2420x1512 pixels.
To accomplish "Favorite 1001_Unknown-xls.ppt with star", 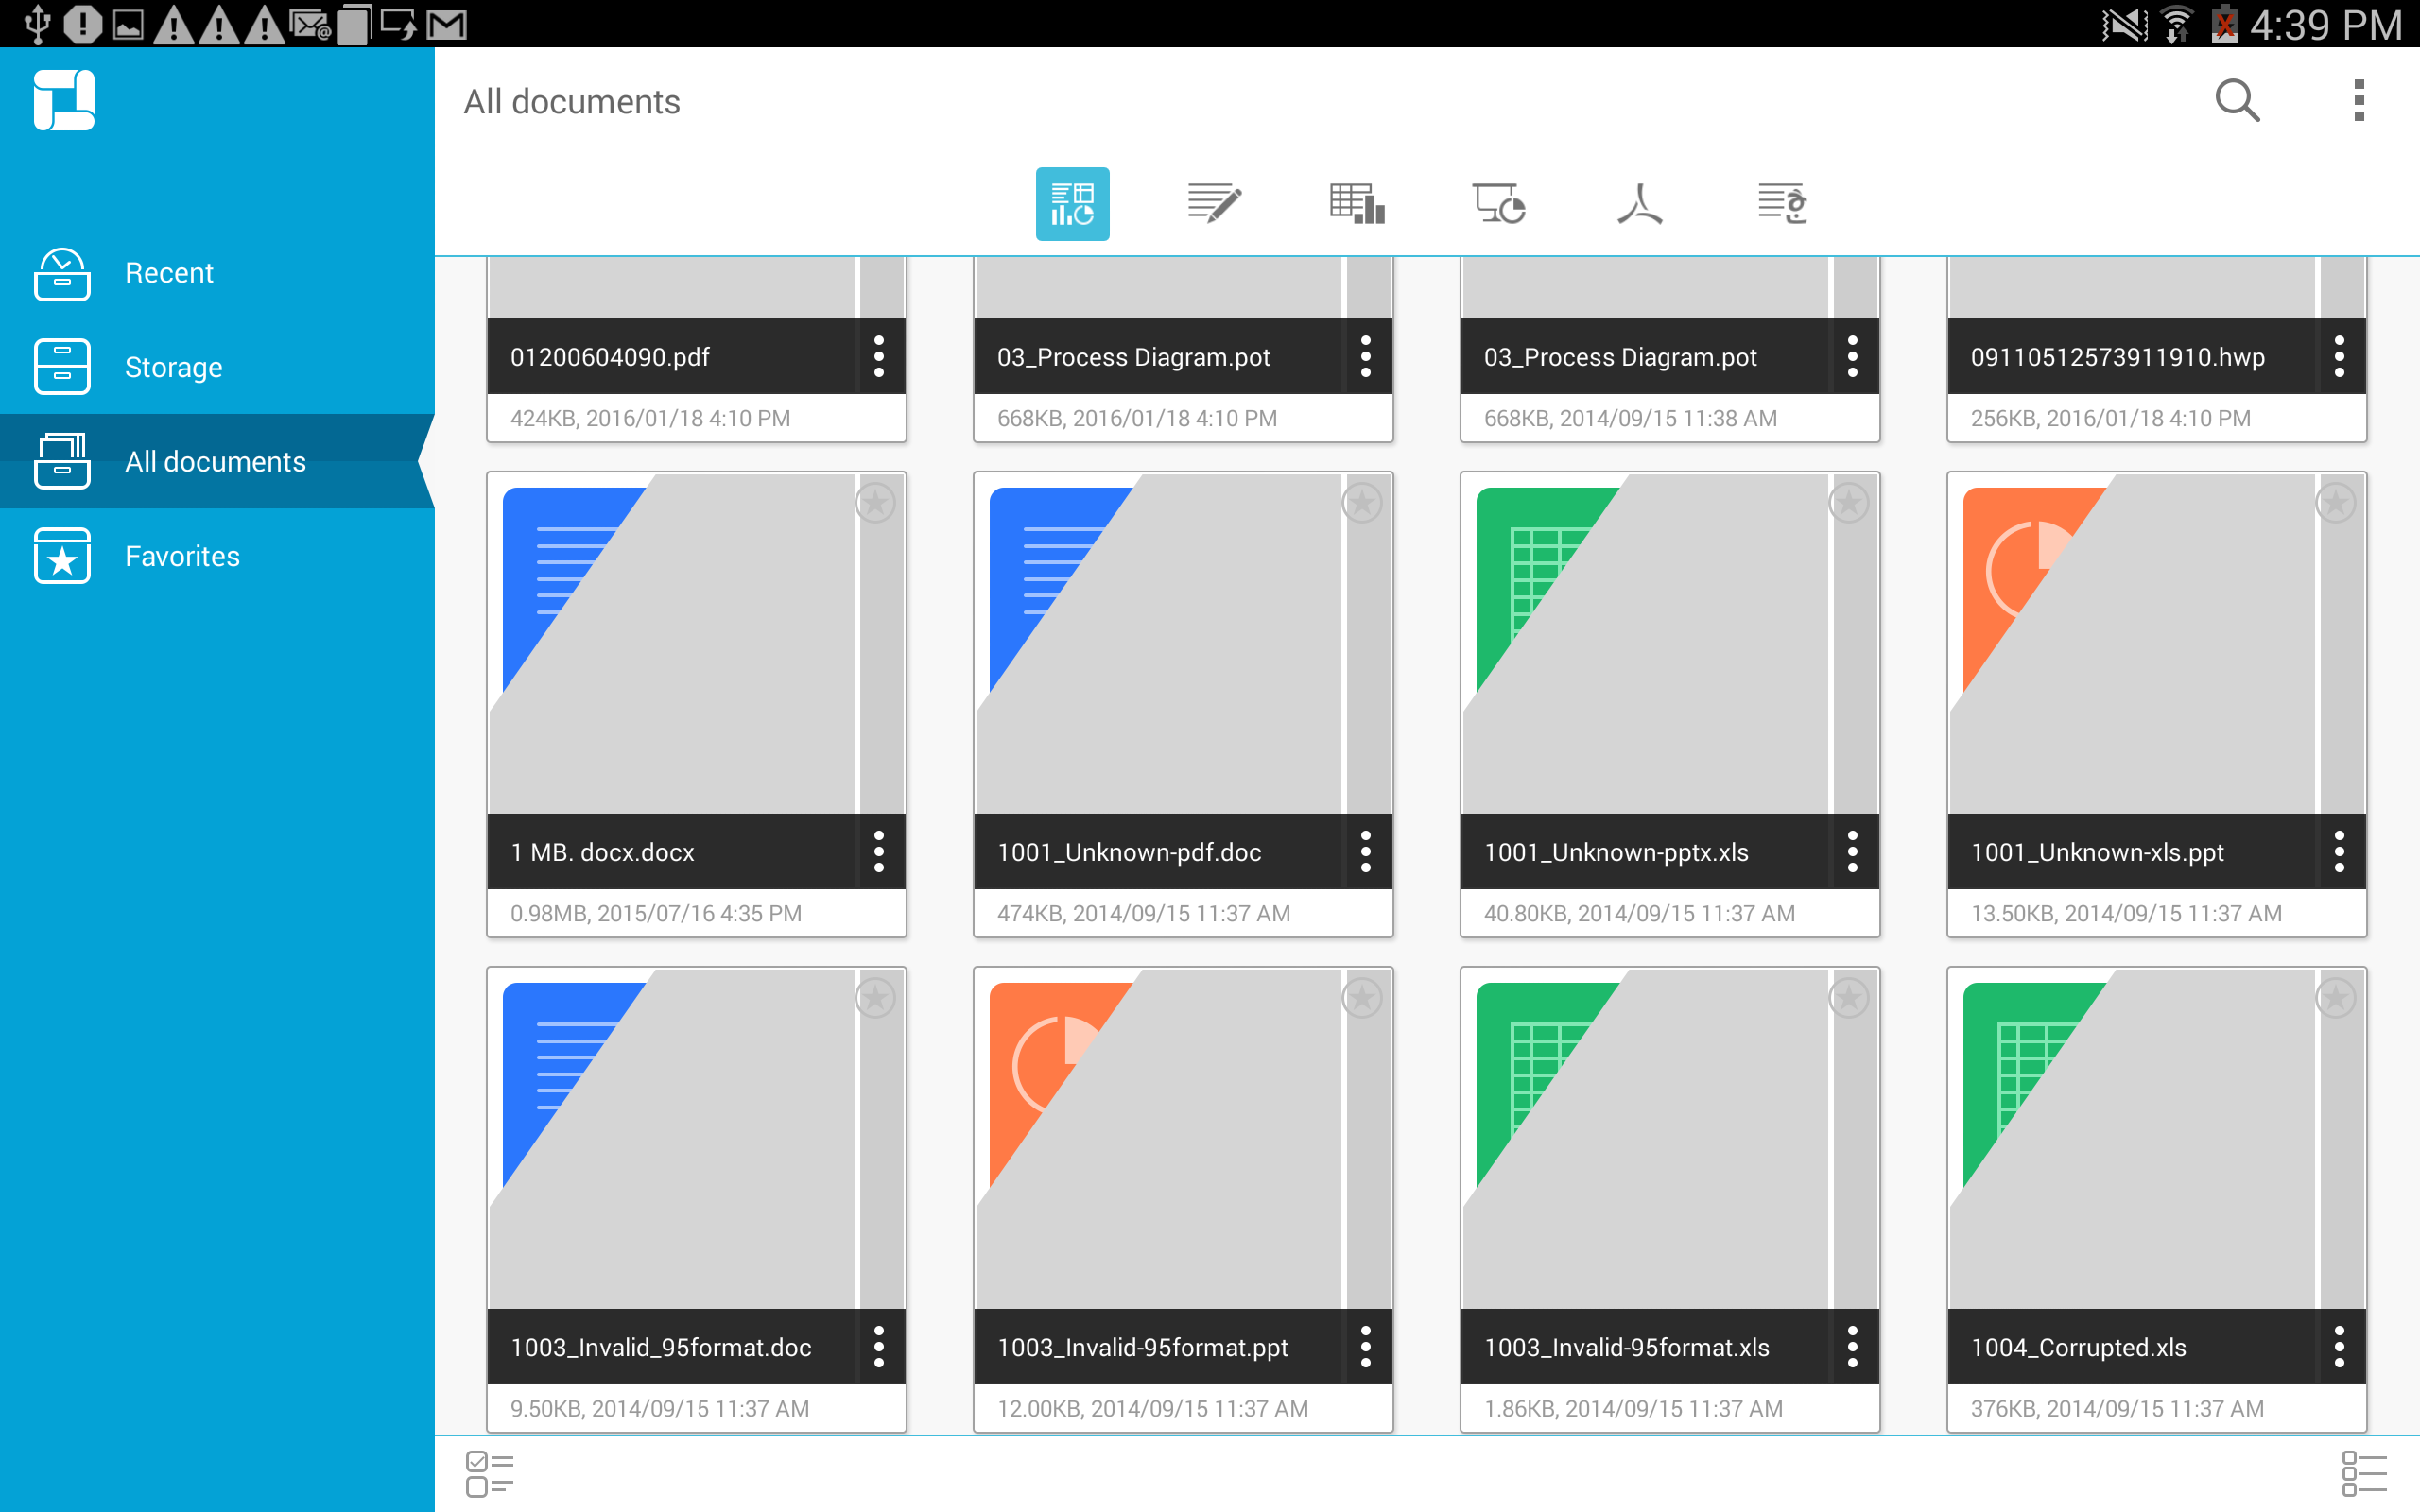I will coord(2337,503).
